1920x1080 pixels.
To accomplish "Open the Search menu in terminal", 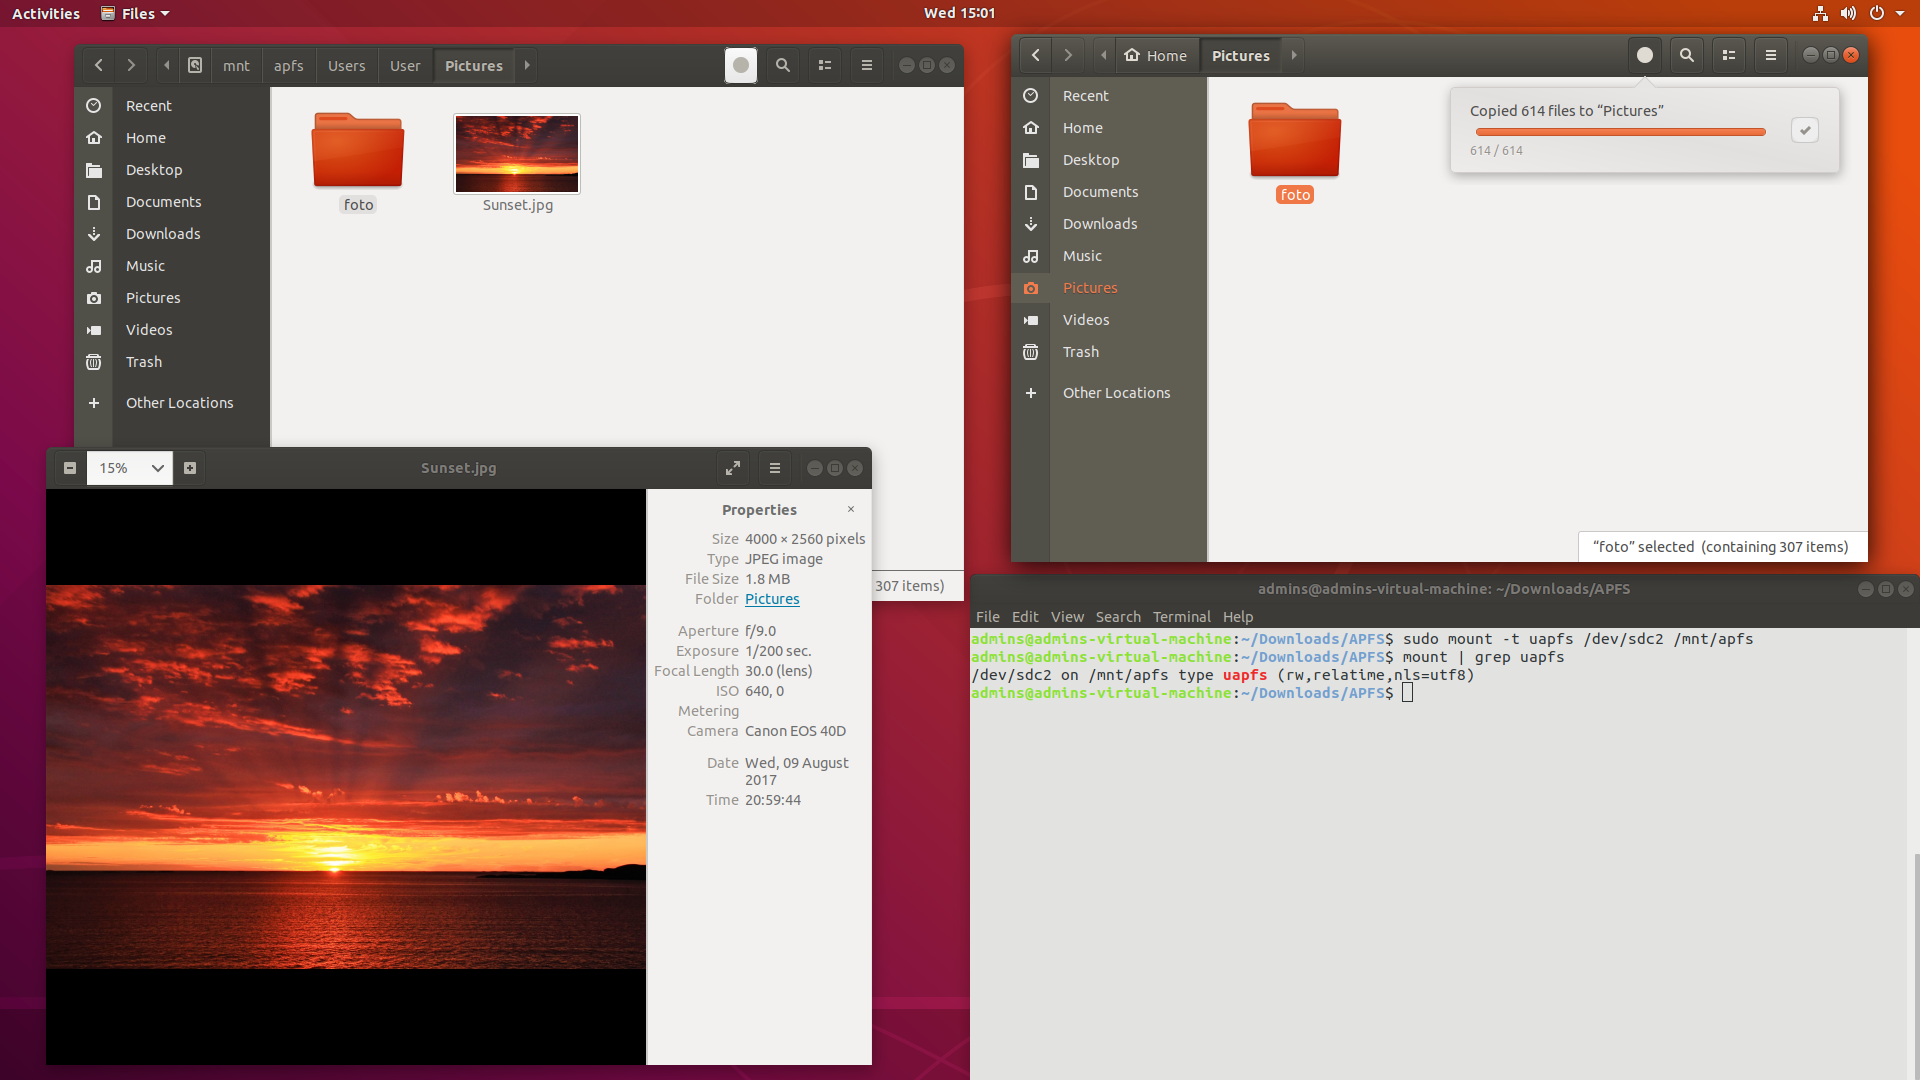I will click(x=1118, y=617).
